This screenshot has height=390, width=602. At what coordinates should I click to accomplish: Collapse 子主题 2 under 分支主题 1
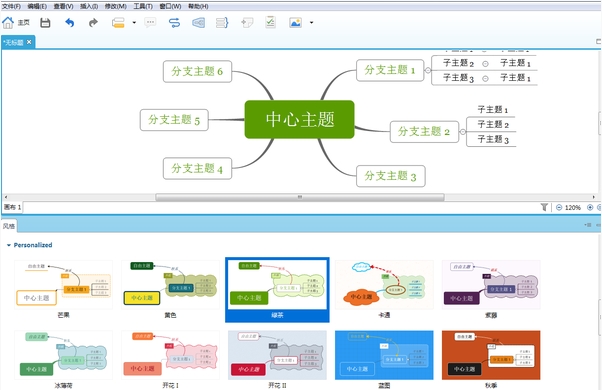[x=485, y=64]
